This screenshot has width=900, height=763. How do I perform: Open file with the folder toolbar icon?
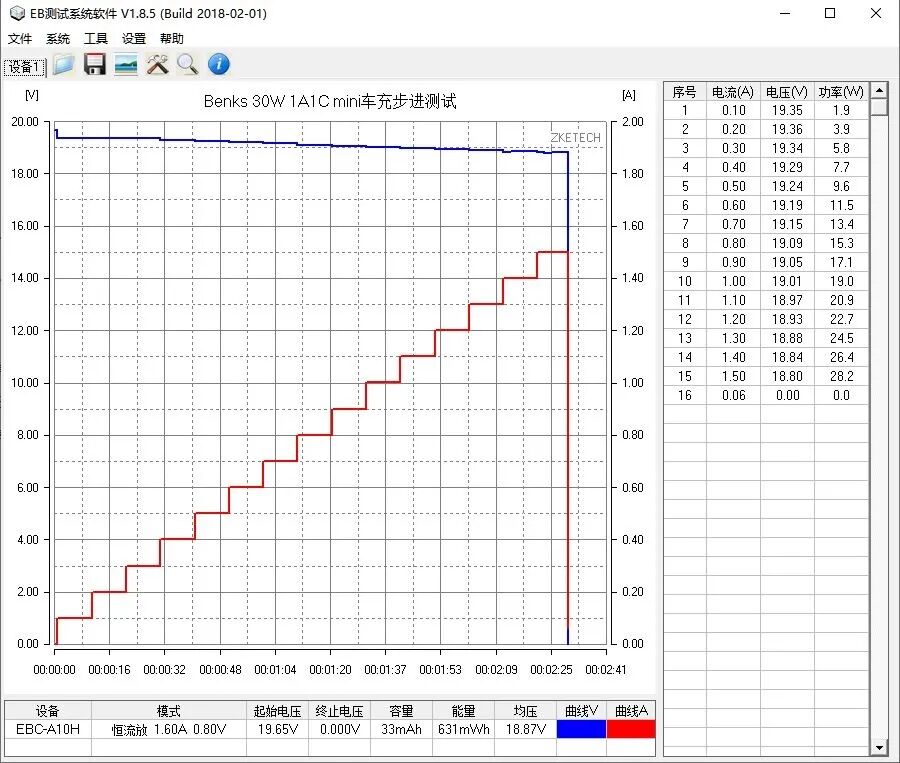pos(64,64)
